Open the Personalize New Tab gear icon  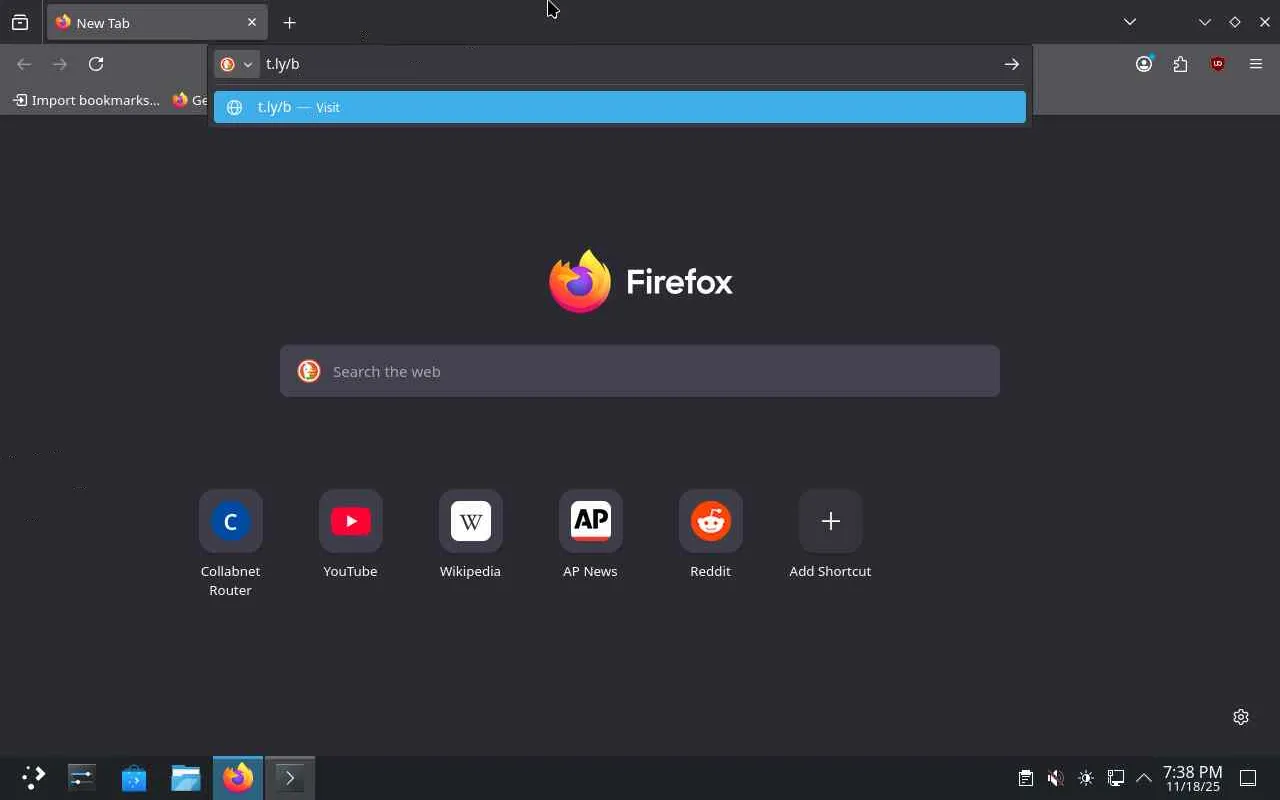[1241, 717]
